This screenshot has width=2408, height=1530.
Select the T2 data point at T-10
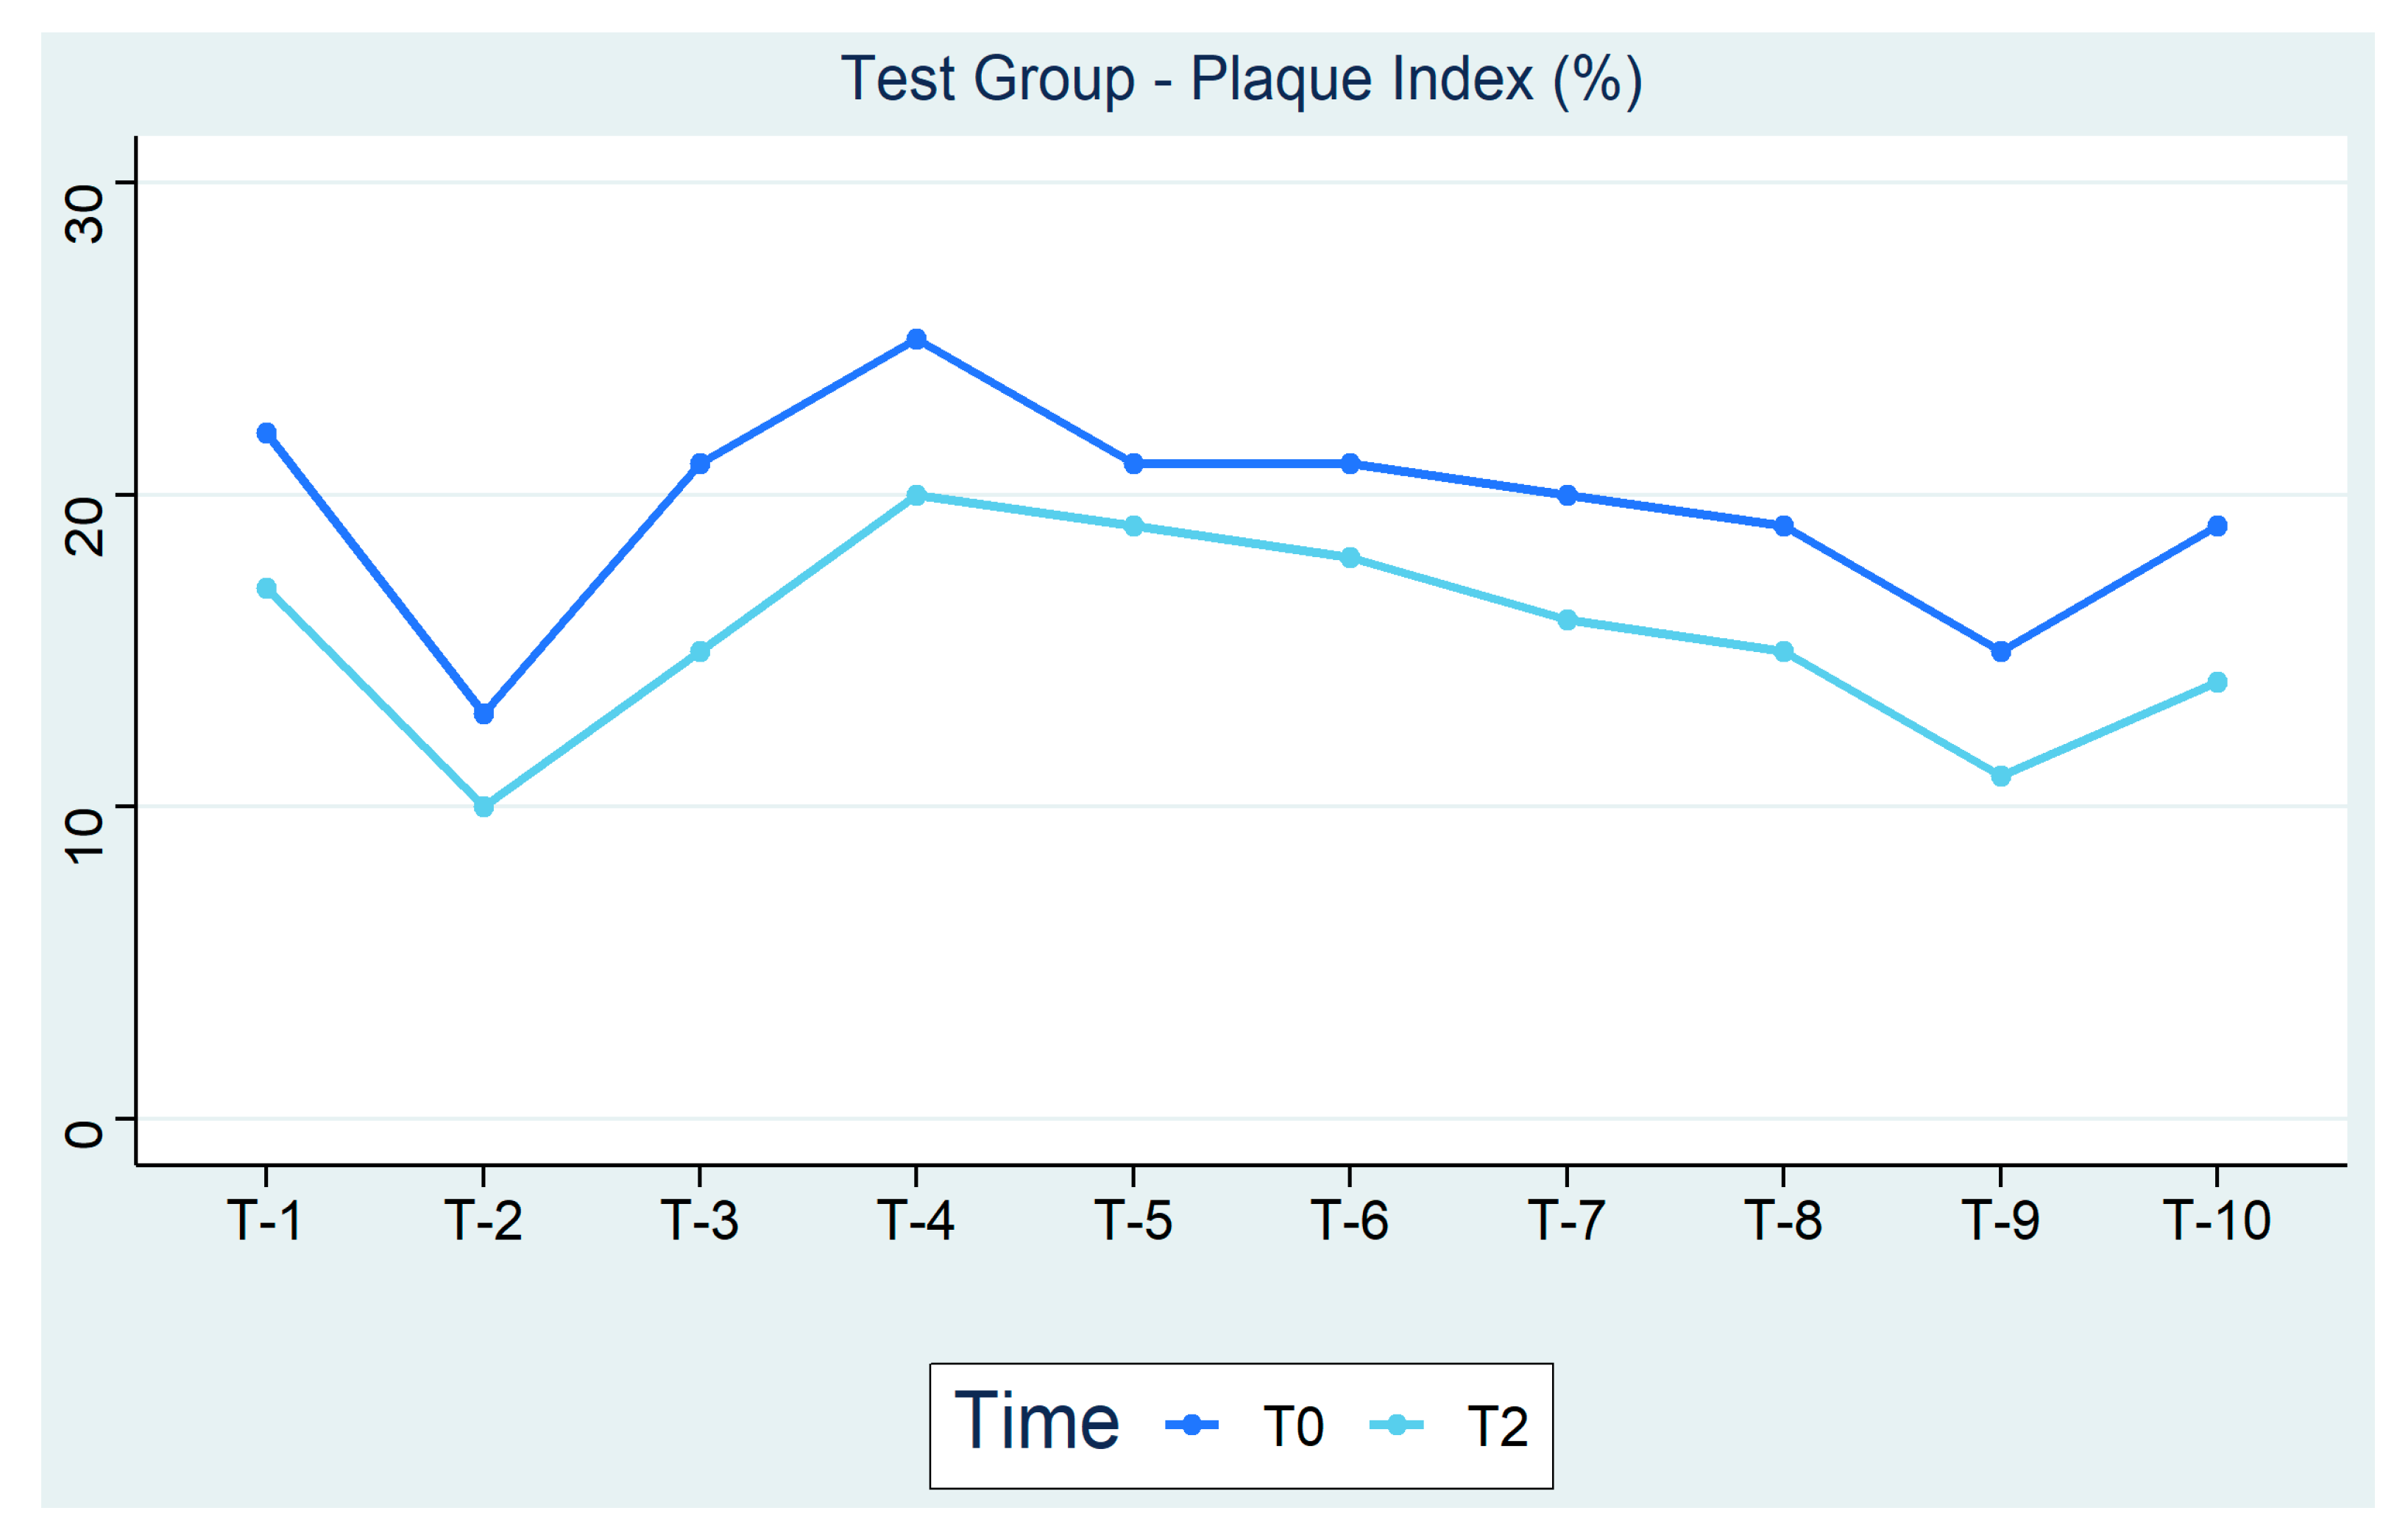click(x=2217, y=682)
